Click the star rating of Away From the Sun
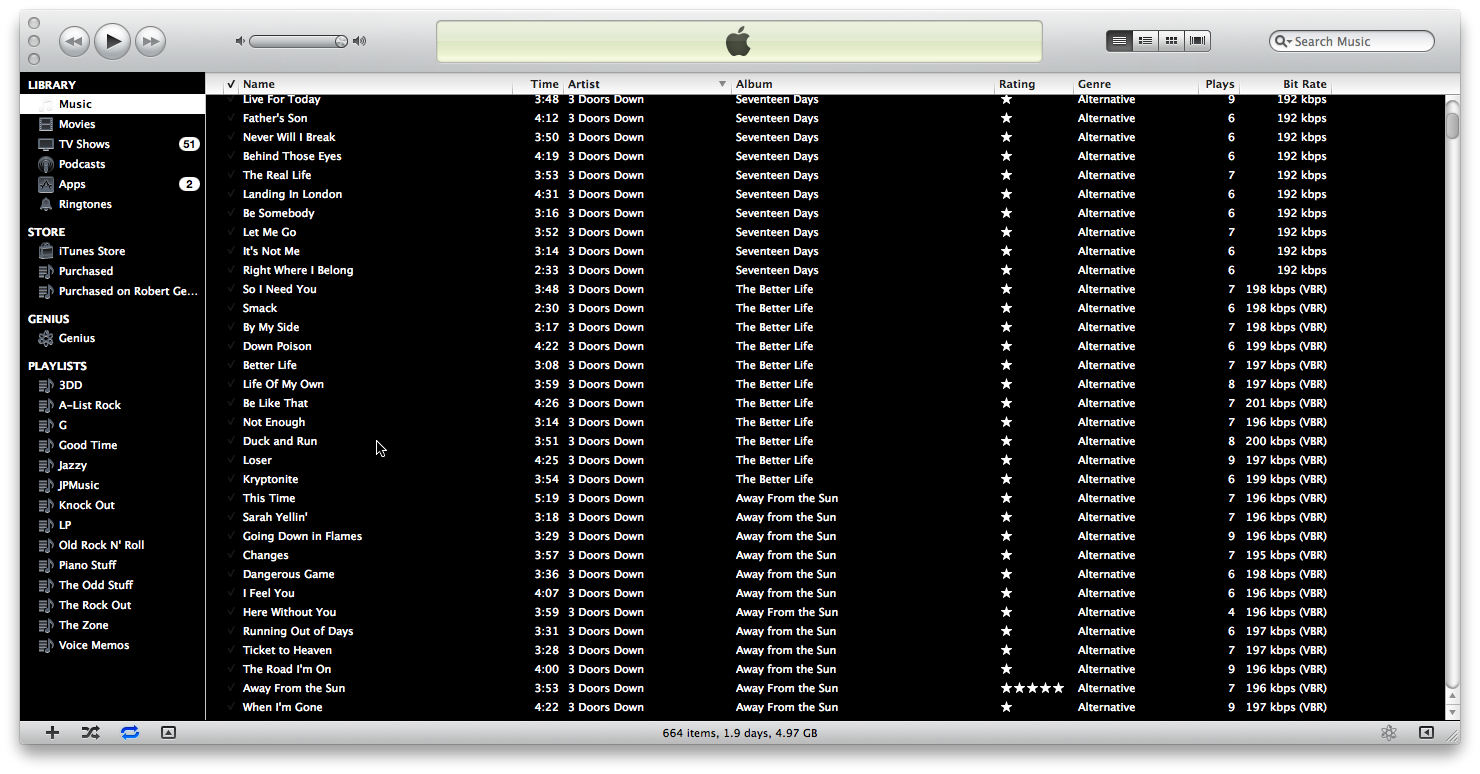This screenshot has width=1480, height=774. 1032,688
